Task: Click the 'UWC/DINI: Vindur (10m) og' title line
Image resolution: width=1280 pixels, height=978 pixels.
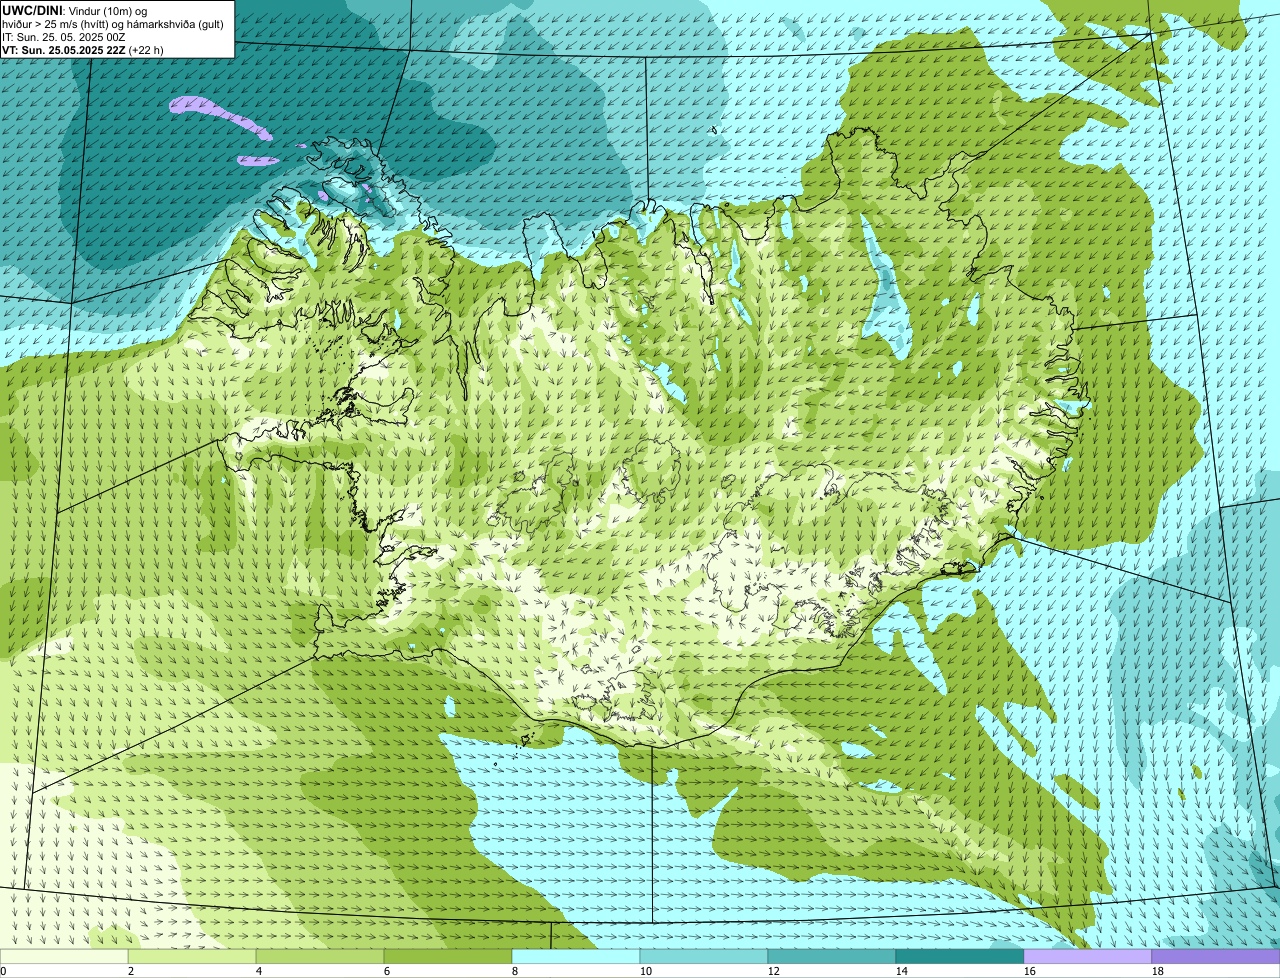Action: (x=75, y=10)
